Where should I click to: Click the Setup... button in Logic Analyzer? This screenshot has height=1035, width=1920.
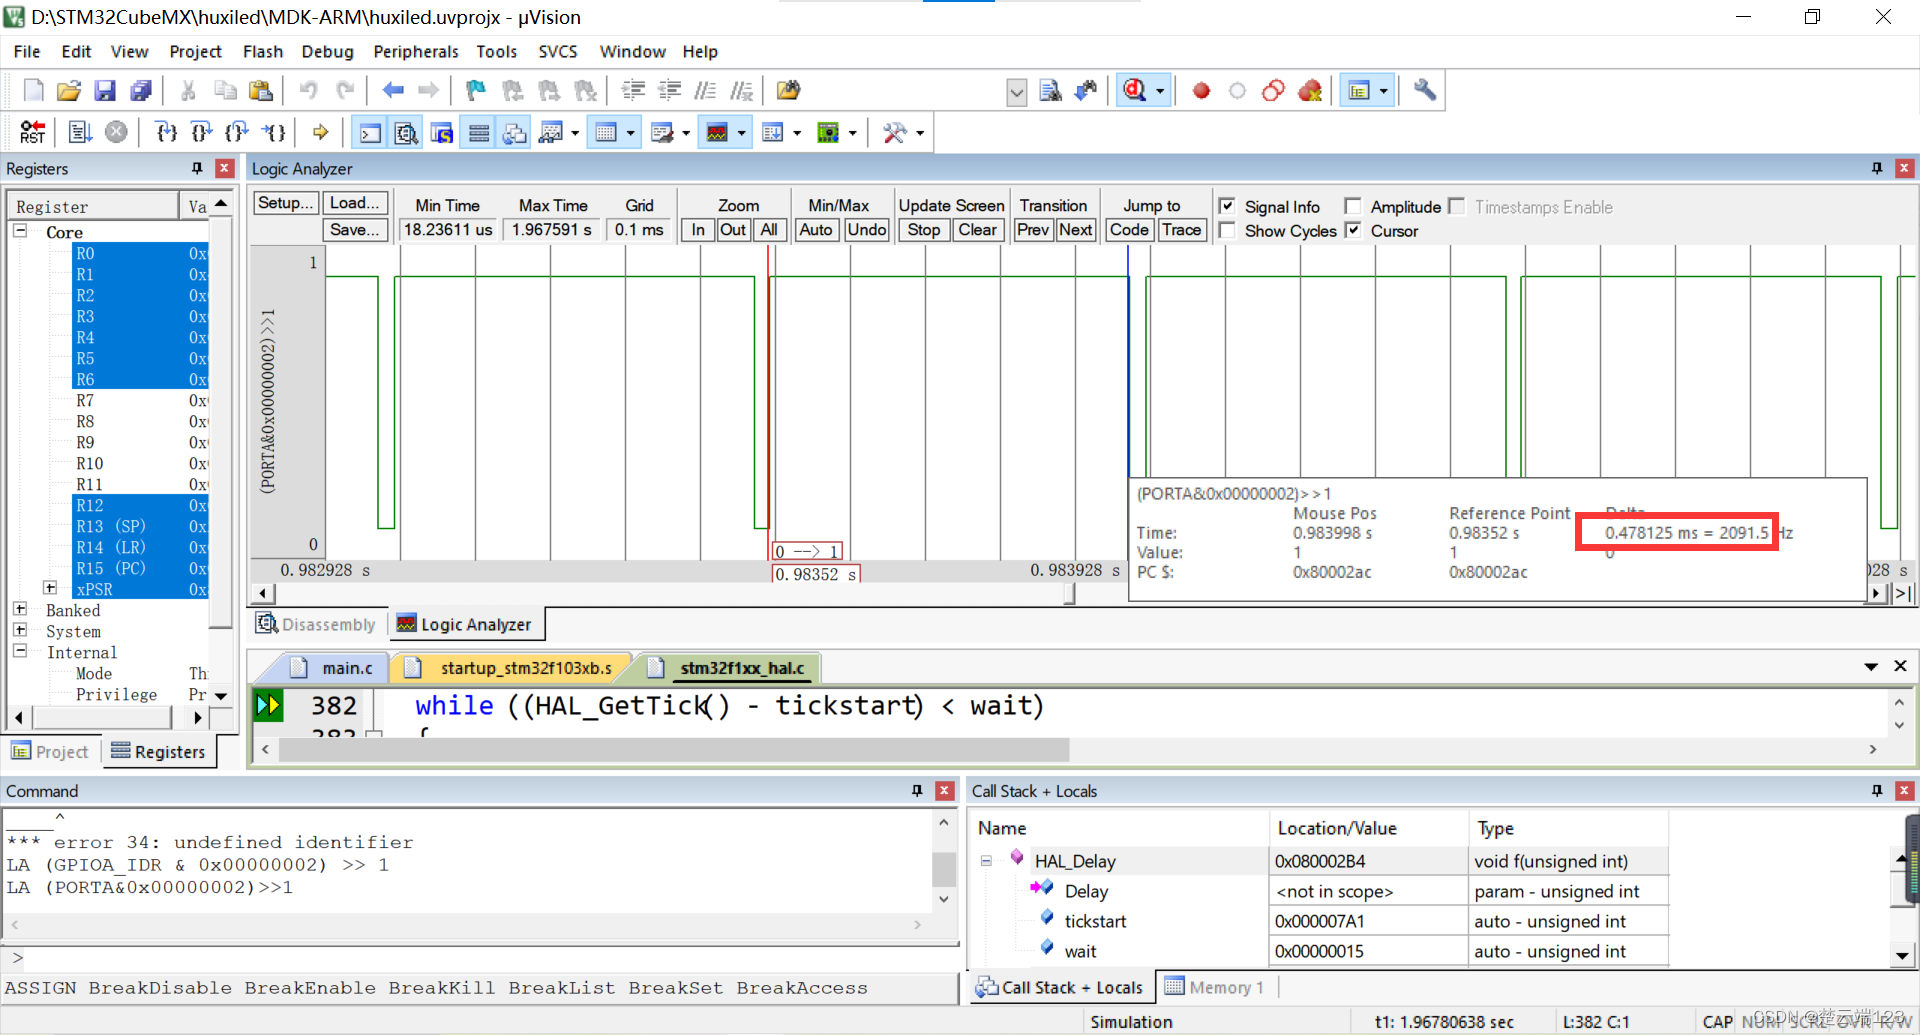click(x=285, y=203)
